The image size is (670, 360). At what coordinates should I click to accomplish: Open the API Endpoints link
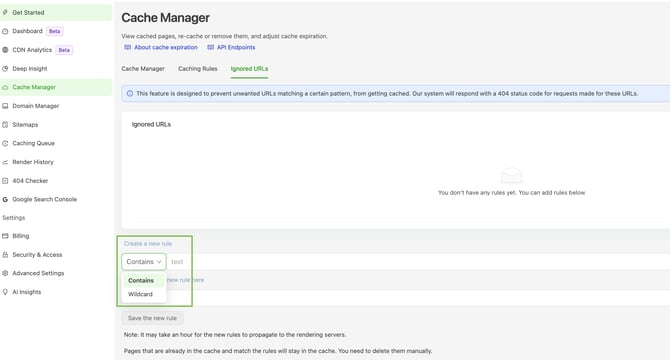tap(236, 47)
